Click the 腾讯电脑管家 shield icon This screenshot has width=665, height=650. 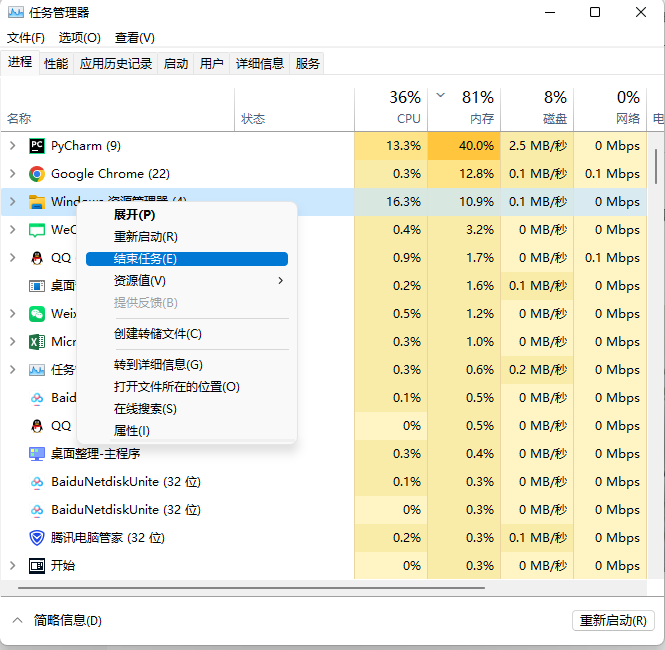(x=37, y=538)
